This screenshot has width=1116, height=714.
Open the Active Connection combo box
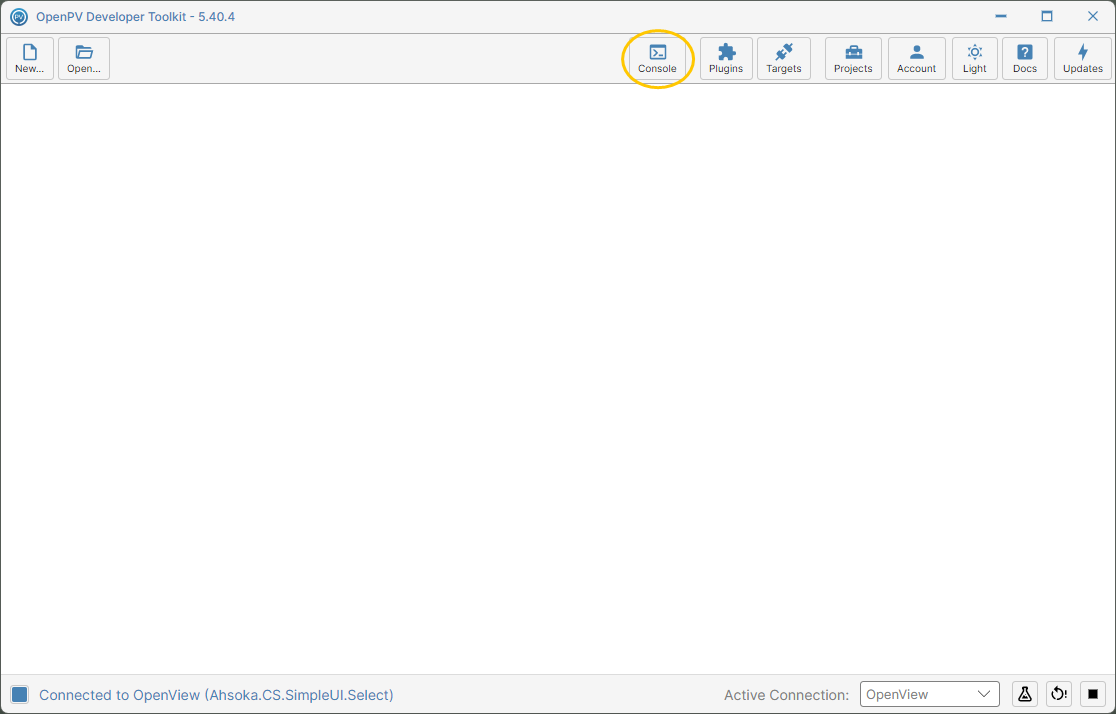click(930, 694)
